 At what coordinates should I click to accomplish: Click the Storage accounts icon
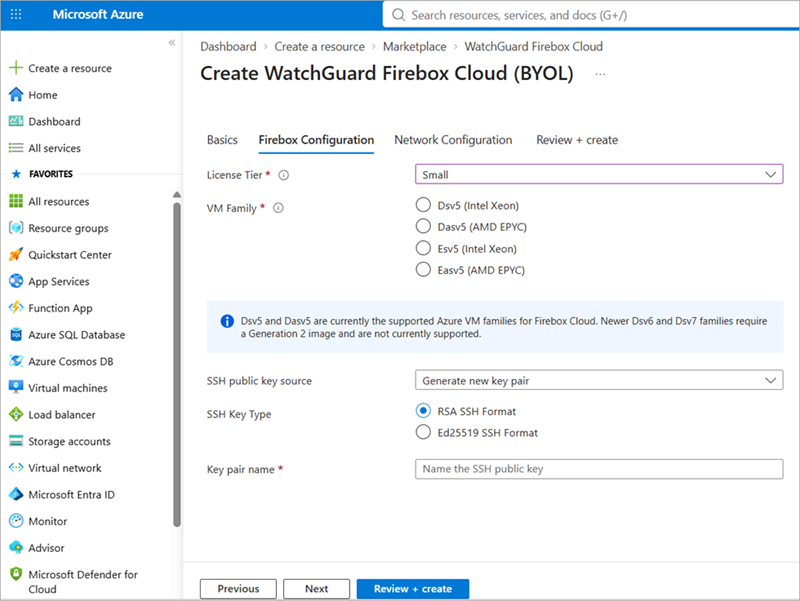[16, 441]
